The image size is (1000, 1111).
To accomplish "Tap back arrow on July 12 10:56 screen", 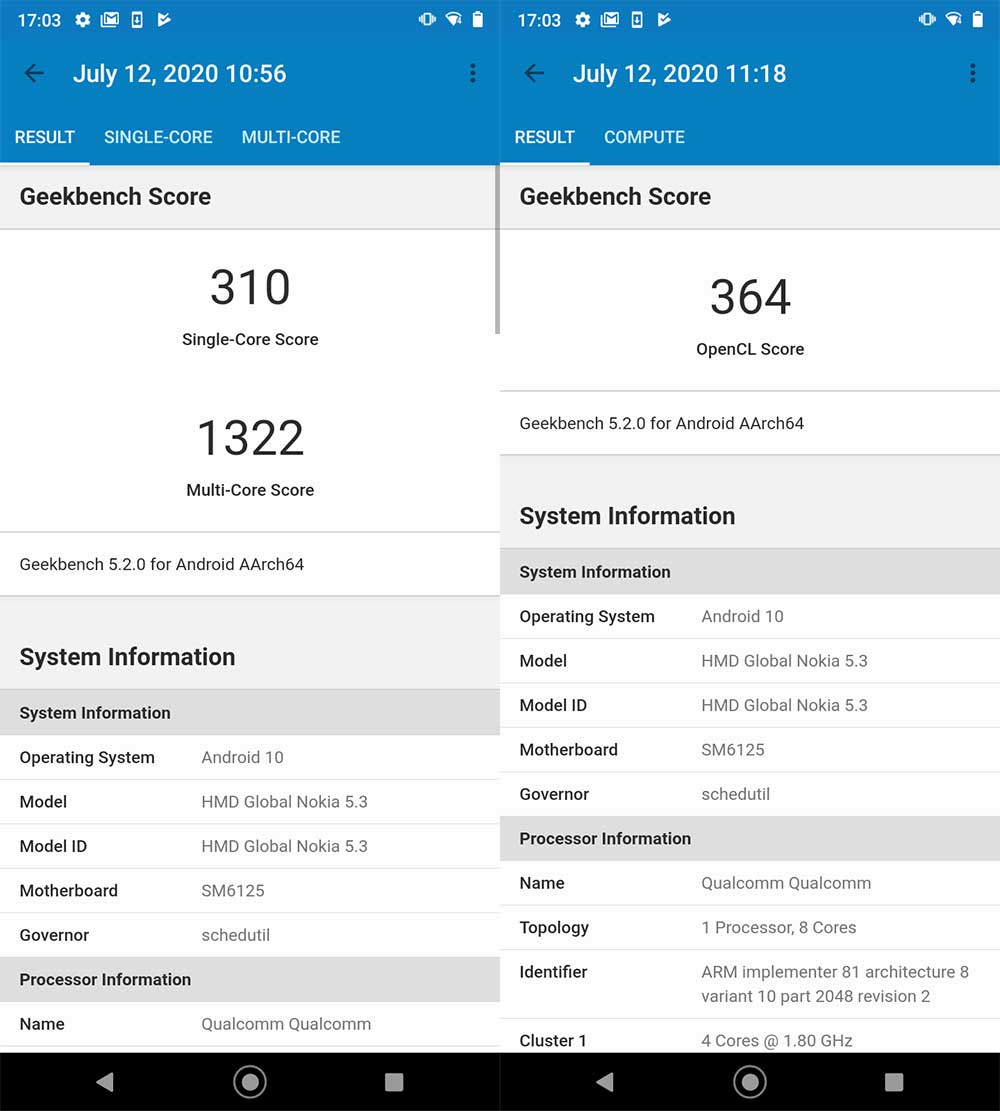I will [34, 73].
